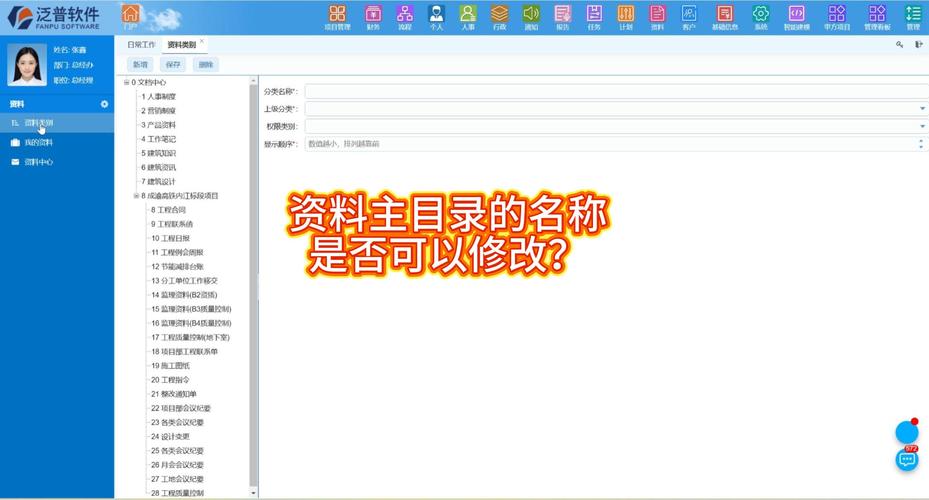Collapse the 8 成渝高铁内江标段项目 node
Viewport: 929px width, 500px height.
(136, 195)
